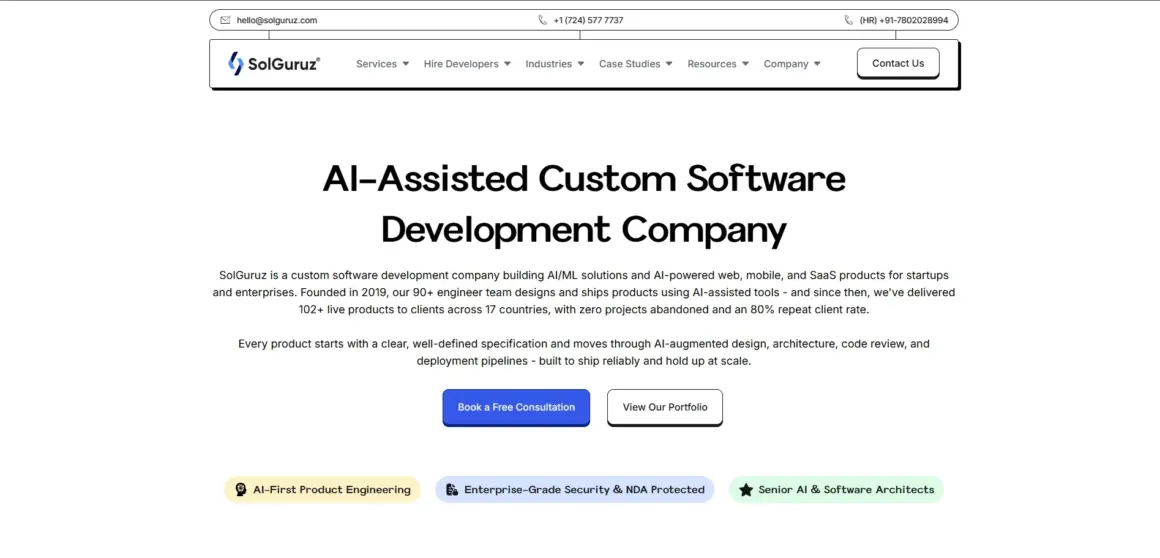
Task: Click the Contact Us button
Action: coord(898,63)
